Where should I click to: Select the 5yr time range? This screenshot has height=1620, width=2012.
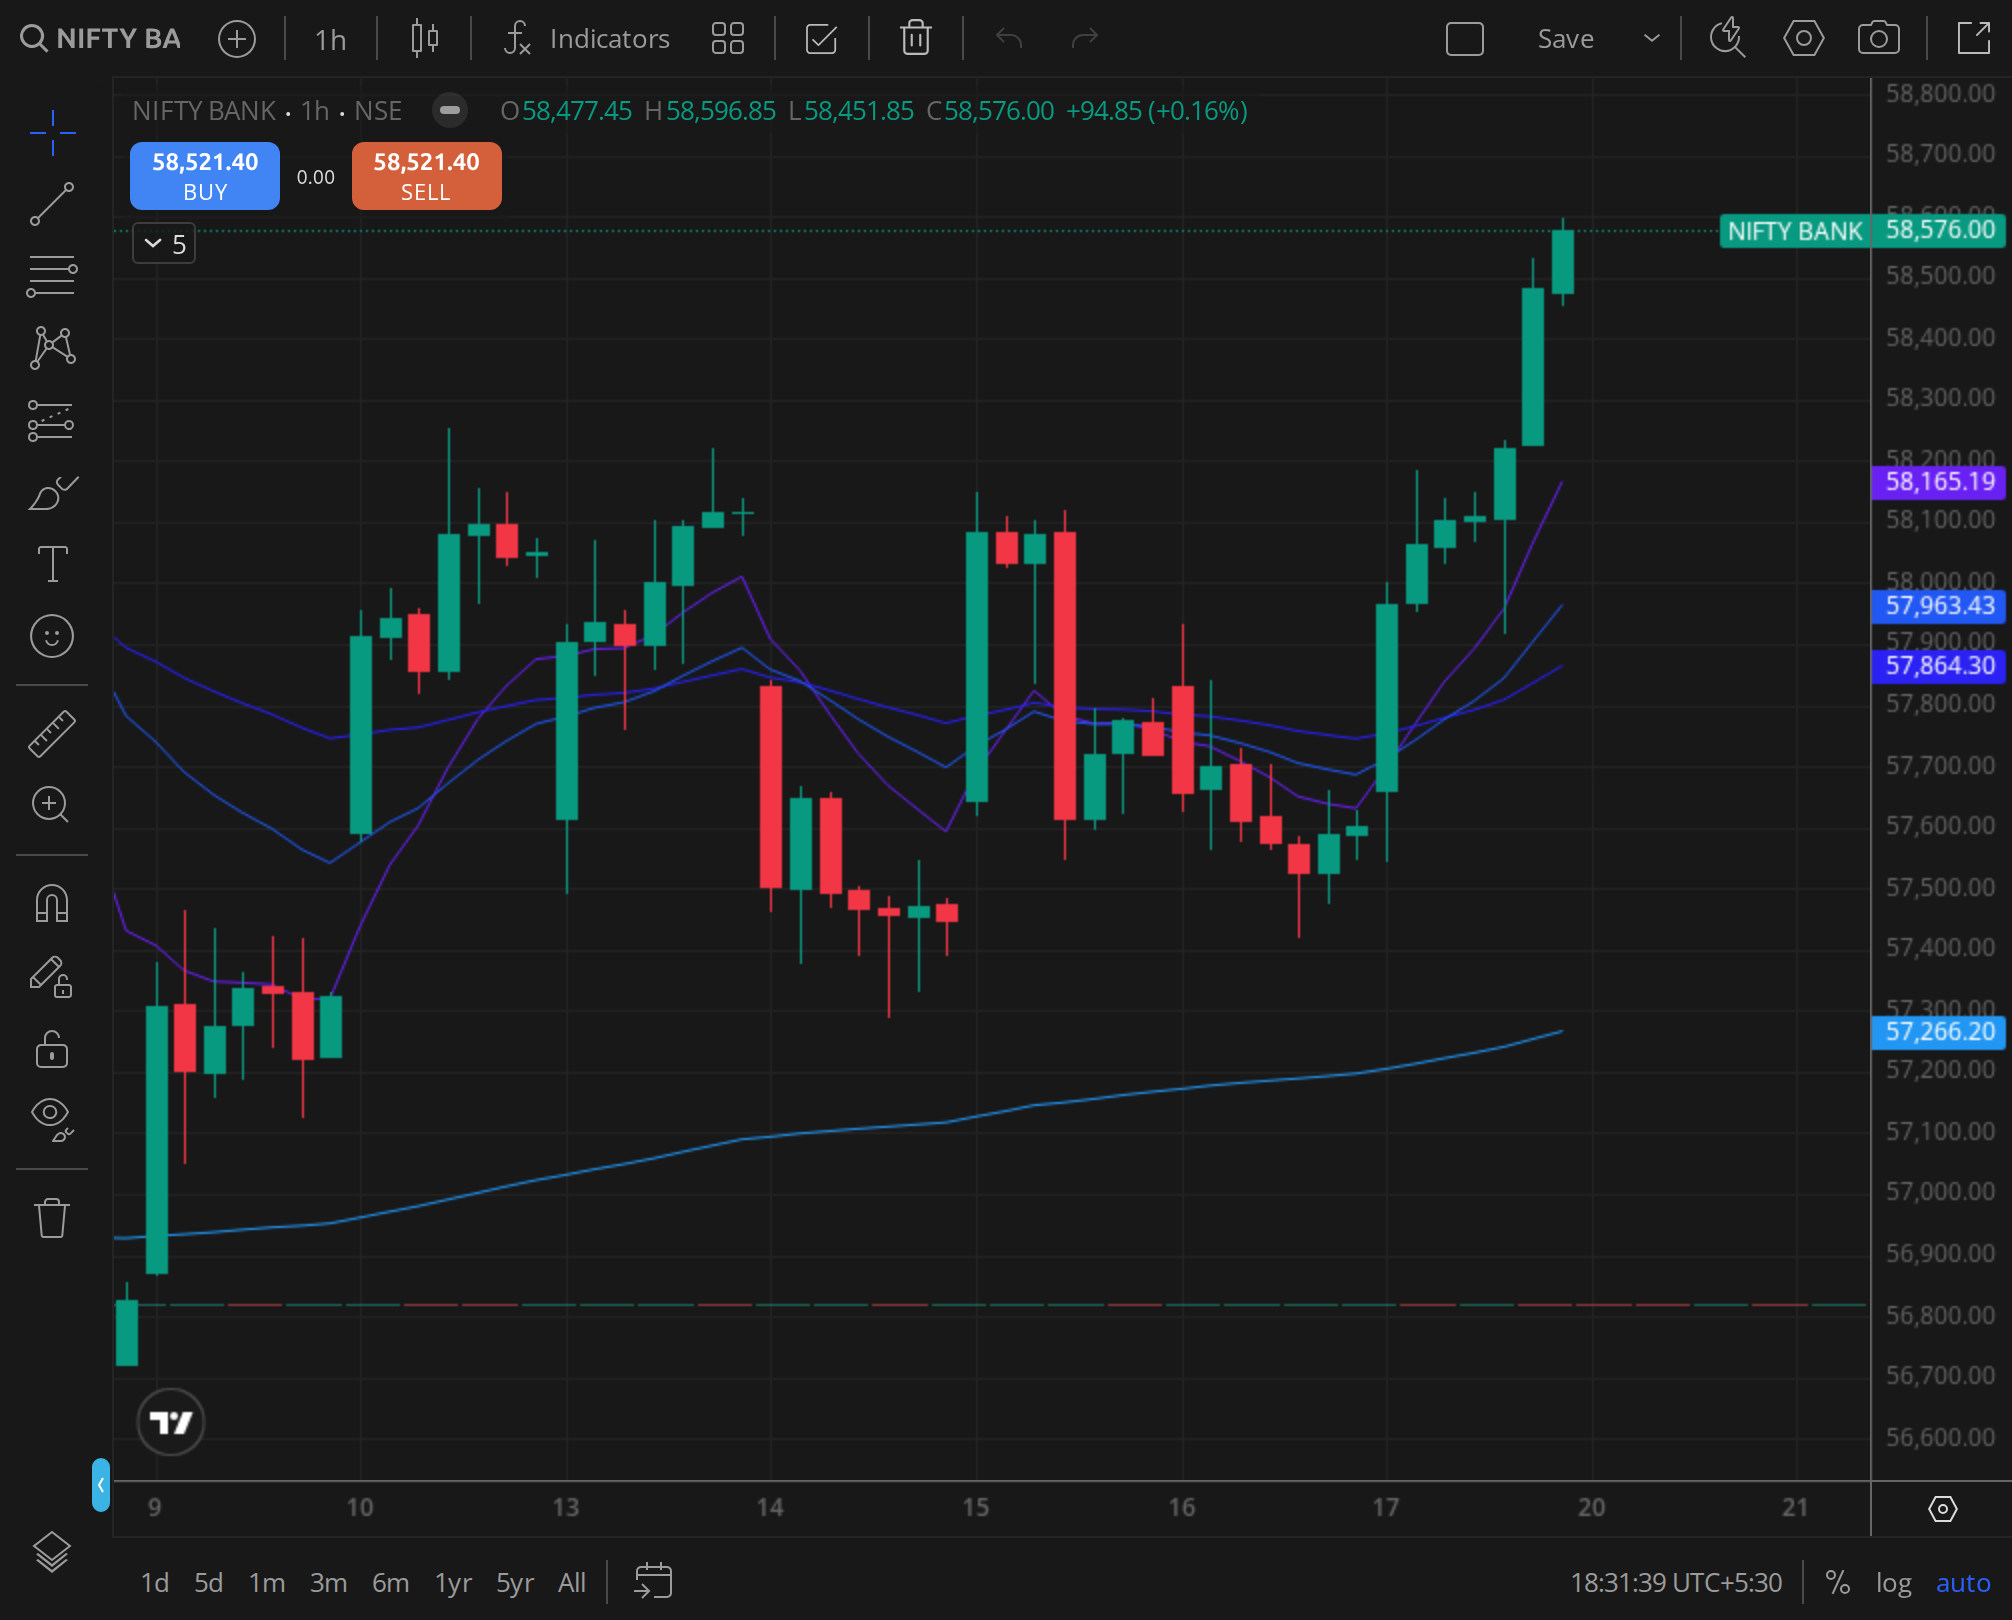[515, 1583]
